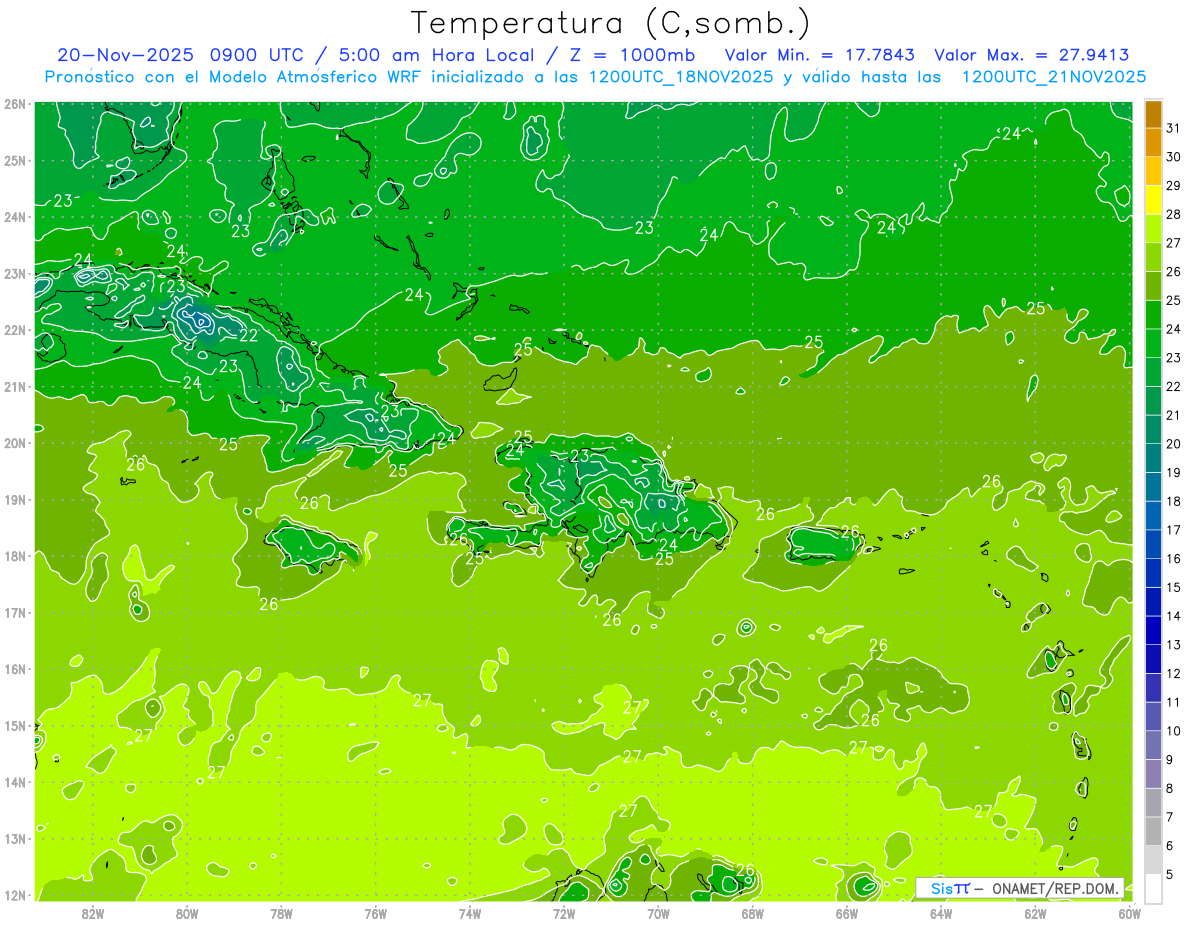
Task: Click the '68W' longitude axis label
Action: [x=752, y=913]
